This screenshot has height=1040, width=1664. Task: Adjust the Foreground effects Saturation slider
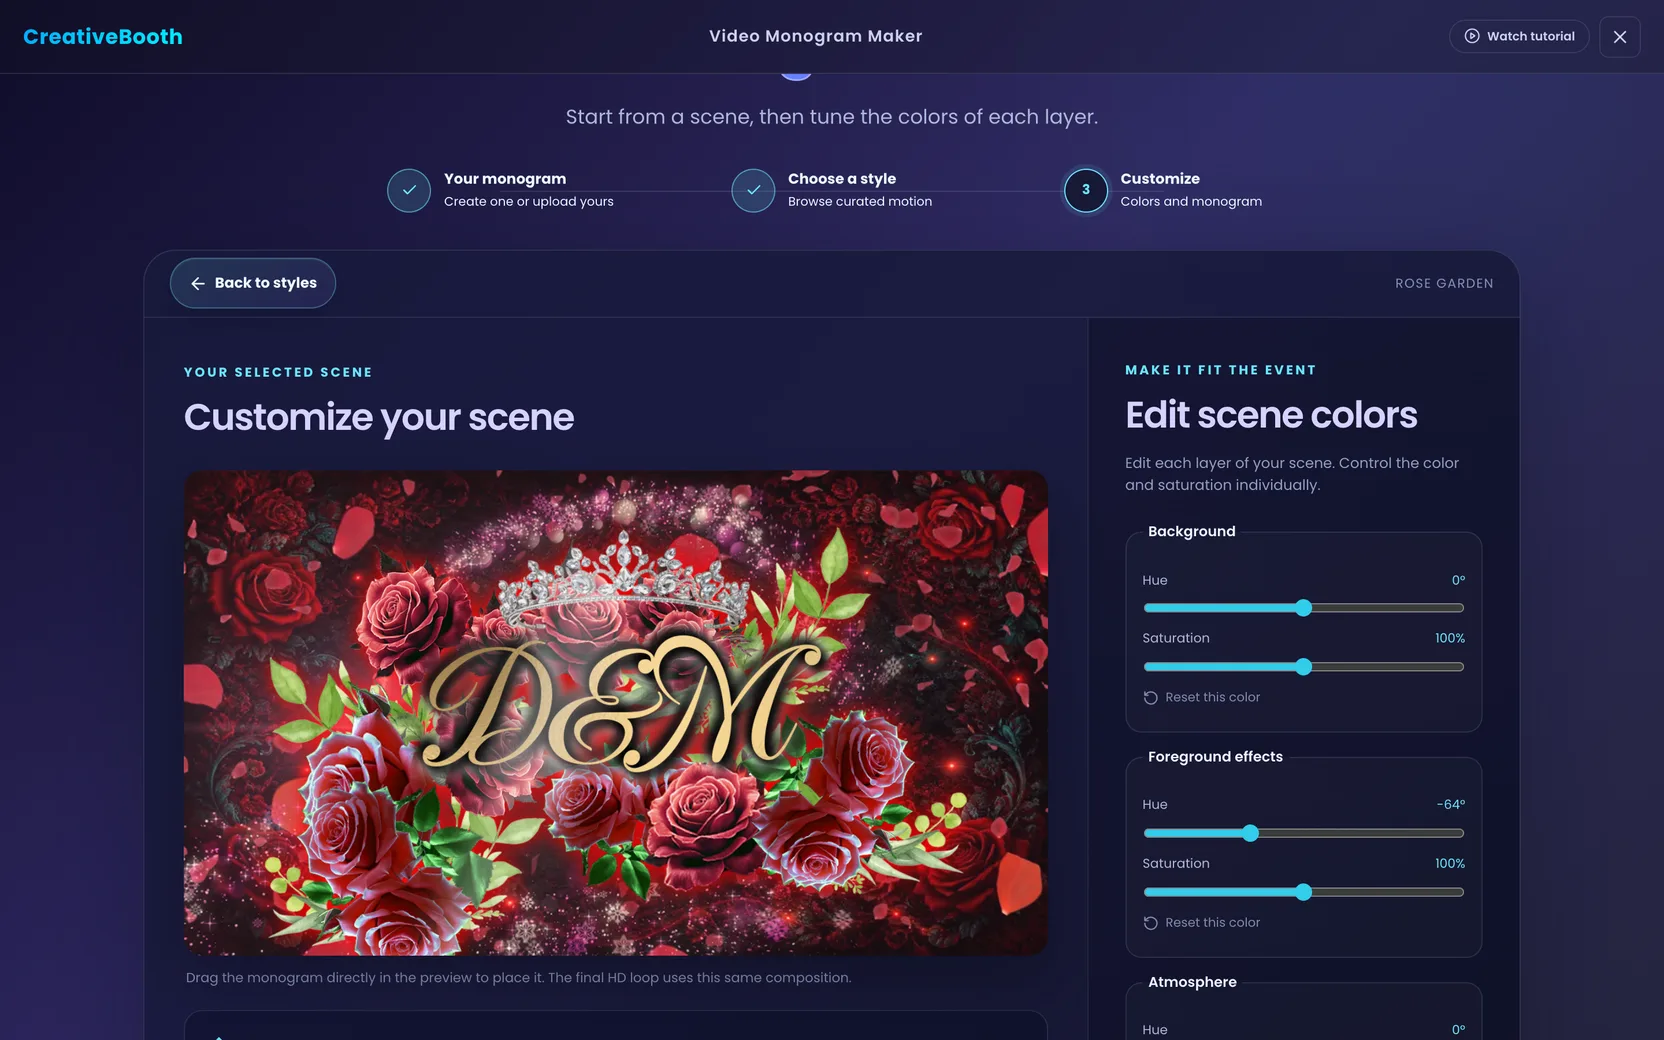pyautogui.click(x=1303, y=892)
